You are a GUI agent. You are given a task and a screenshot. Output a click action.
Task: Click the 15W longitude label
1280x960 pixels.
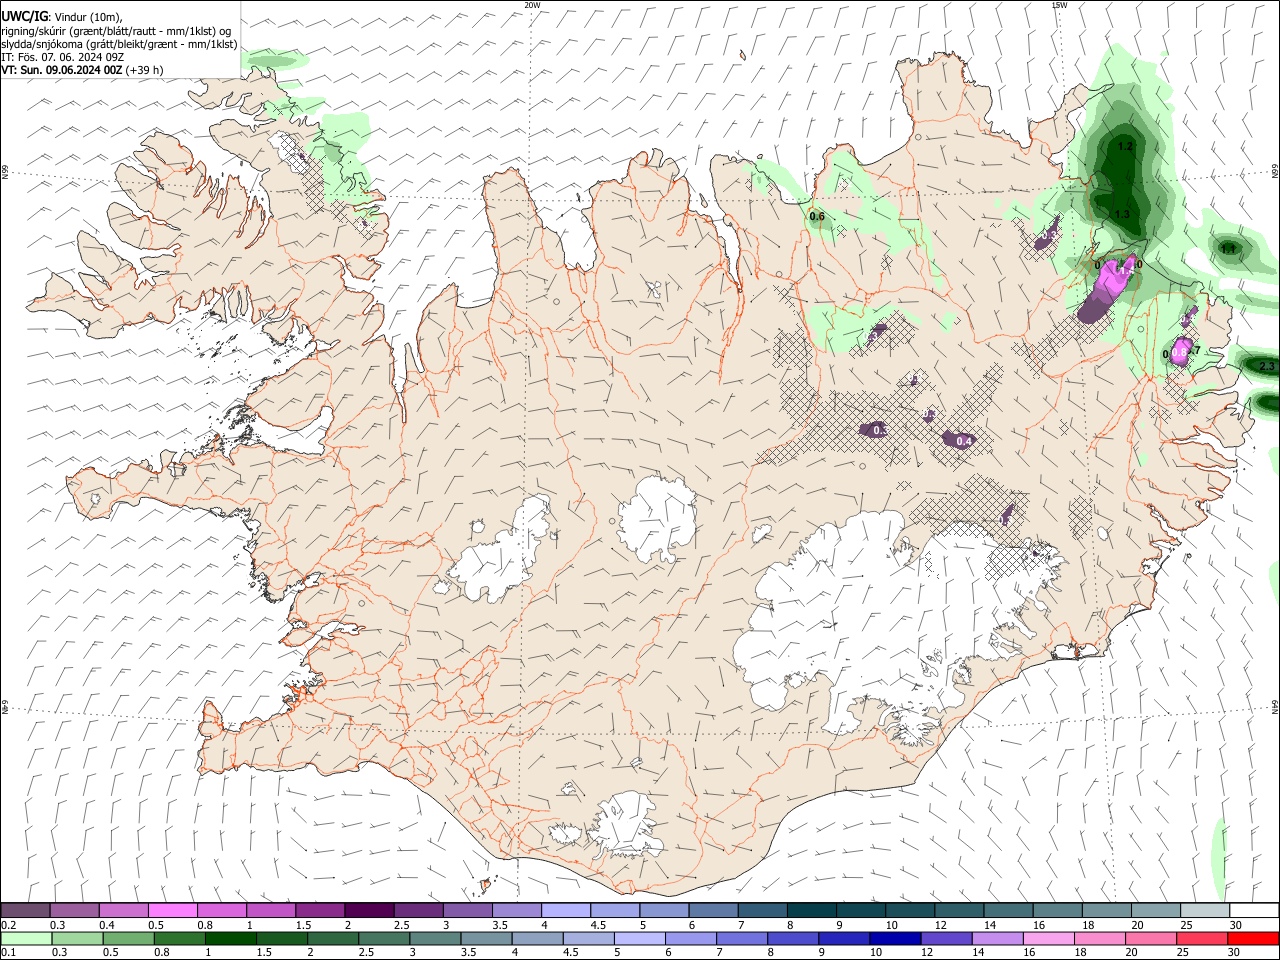pyautogui.click(x=1059, y=5)
